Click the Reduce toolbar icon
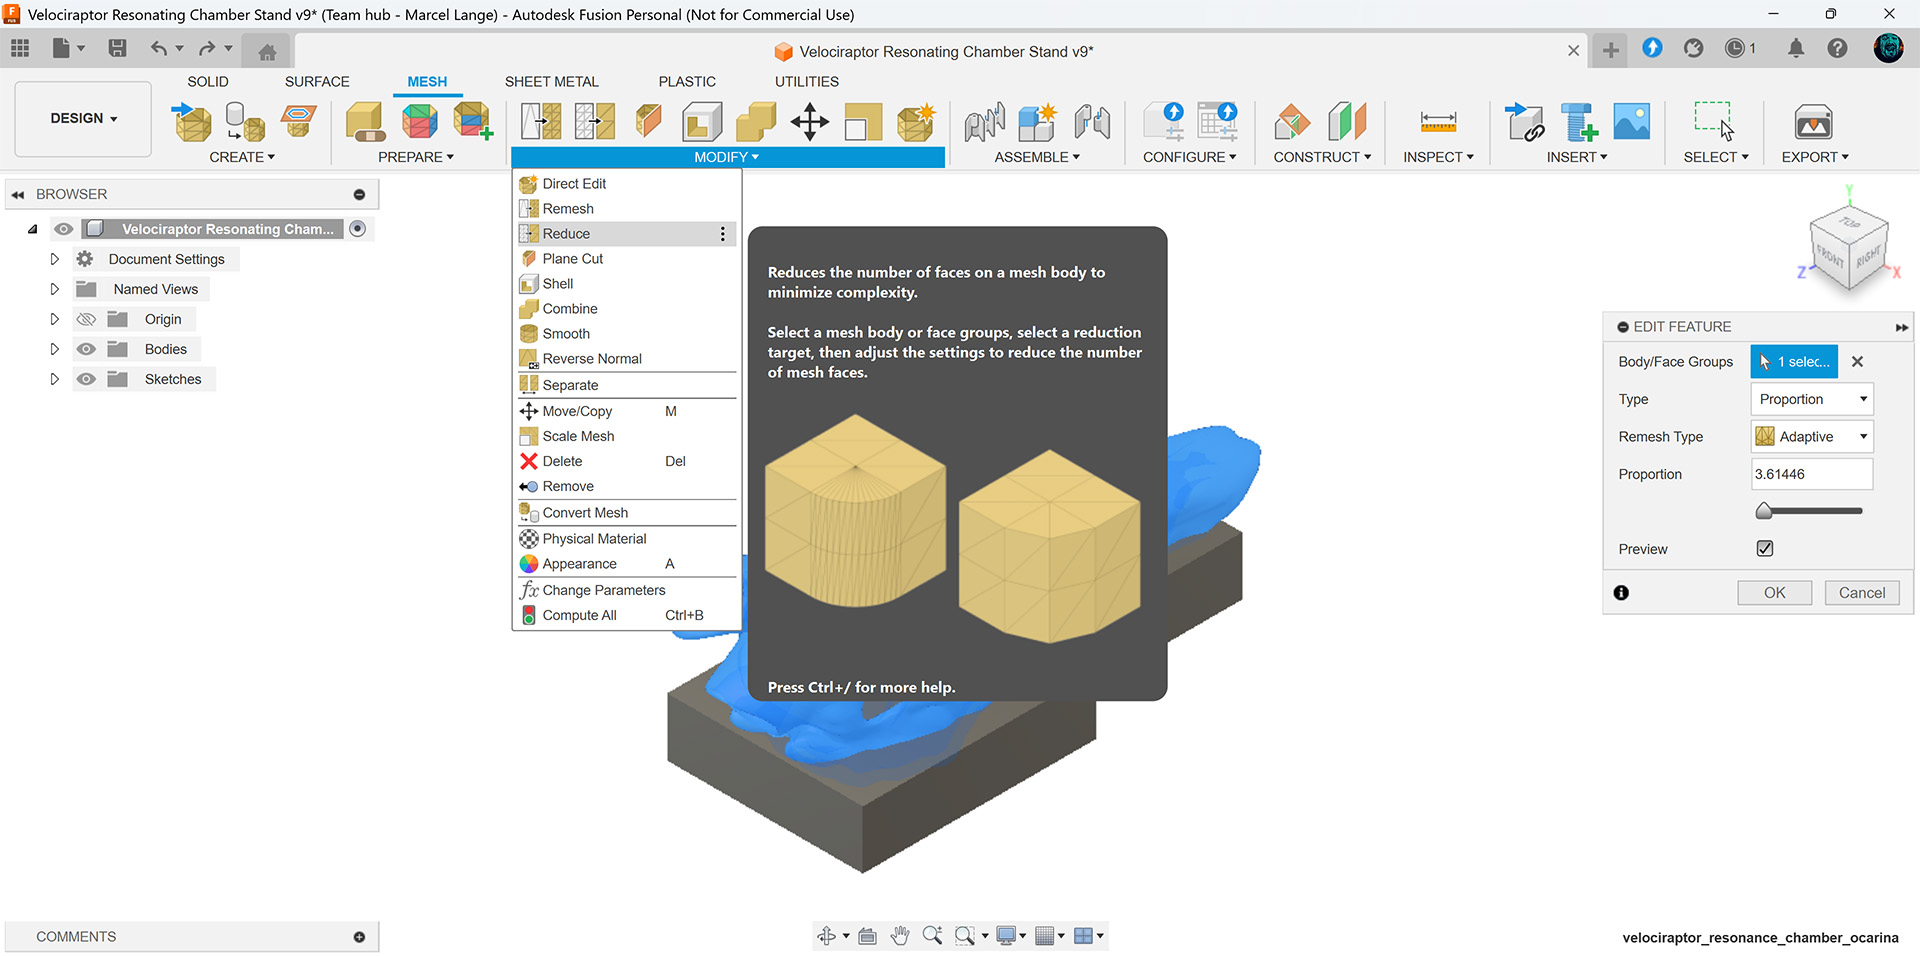The width and height of the screenshot is (1920, 956). (x=595, y=122)
